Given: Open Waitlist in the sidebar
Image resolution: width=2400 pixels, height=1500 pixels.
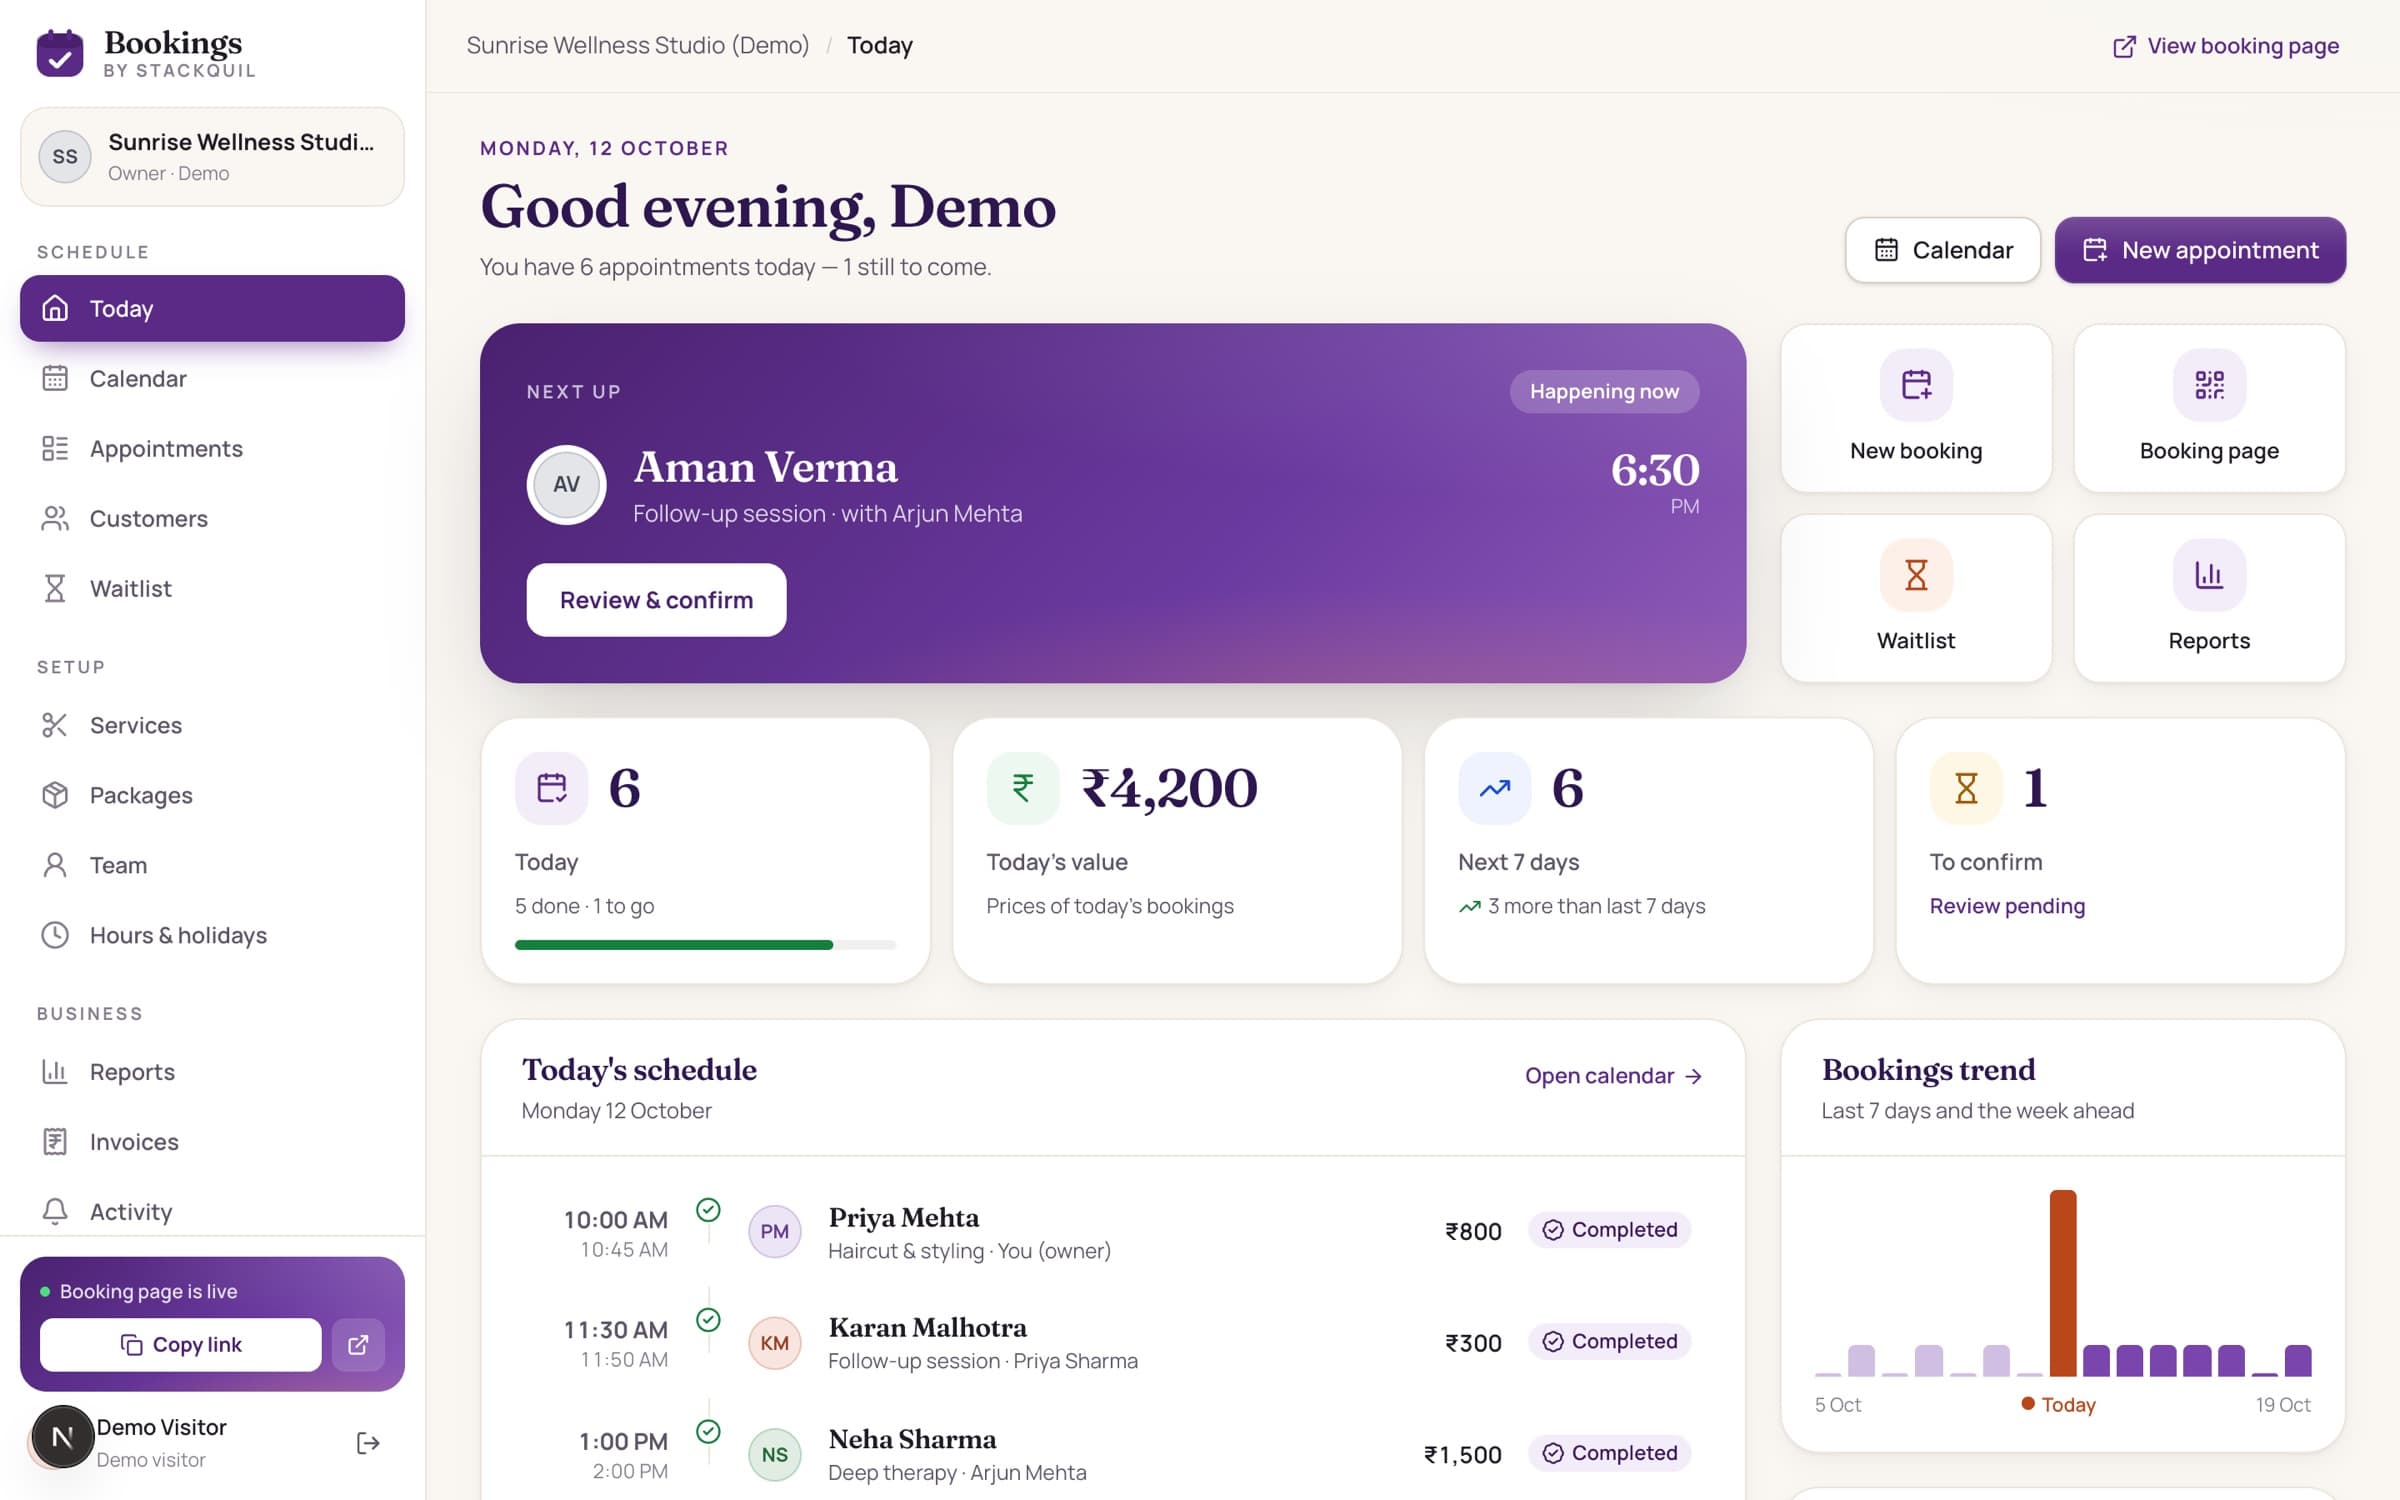Looking at the screenshot, I should (x=212, y=589).
